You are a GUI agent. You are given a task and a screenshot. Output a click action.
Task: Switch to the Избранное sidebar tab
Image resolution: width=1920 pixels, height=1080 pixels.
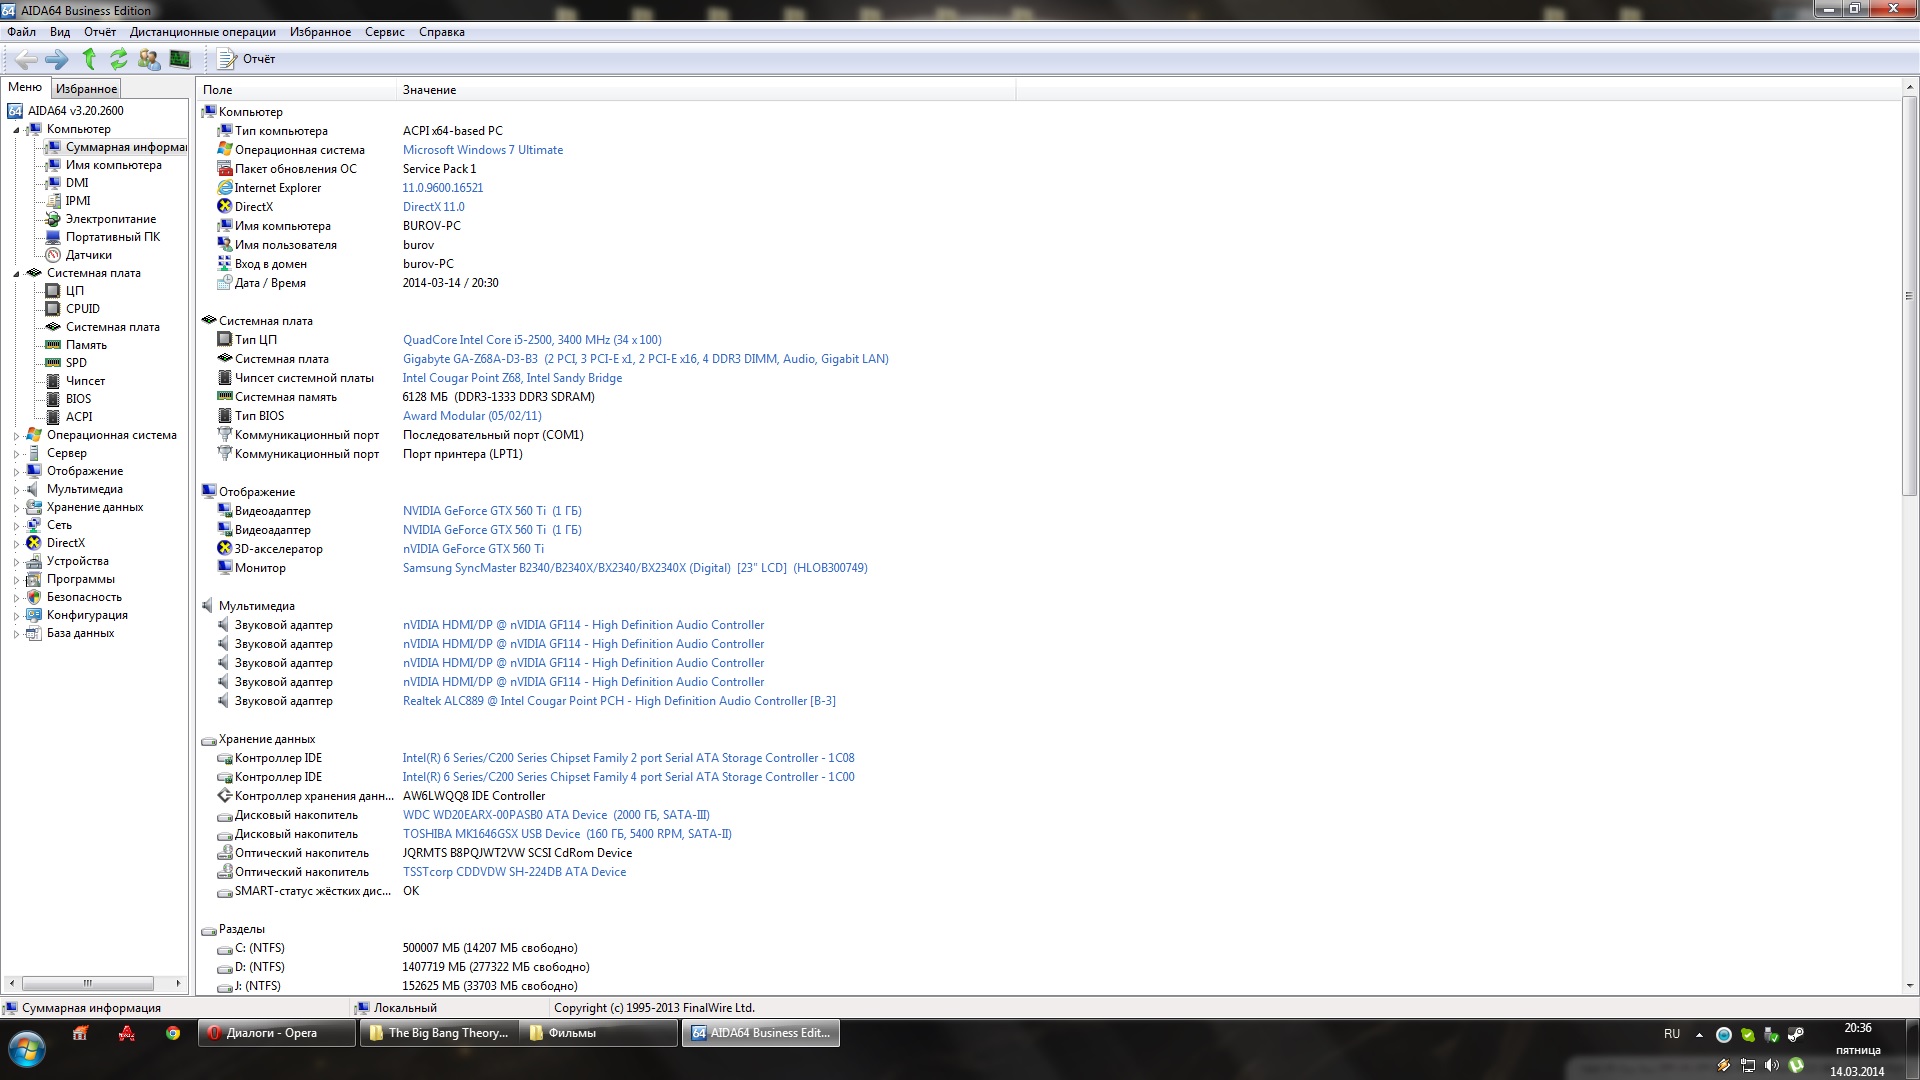(x=86, y=89)
